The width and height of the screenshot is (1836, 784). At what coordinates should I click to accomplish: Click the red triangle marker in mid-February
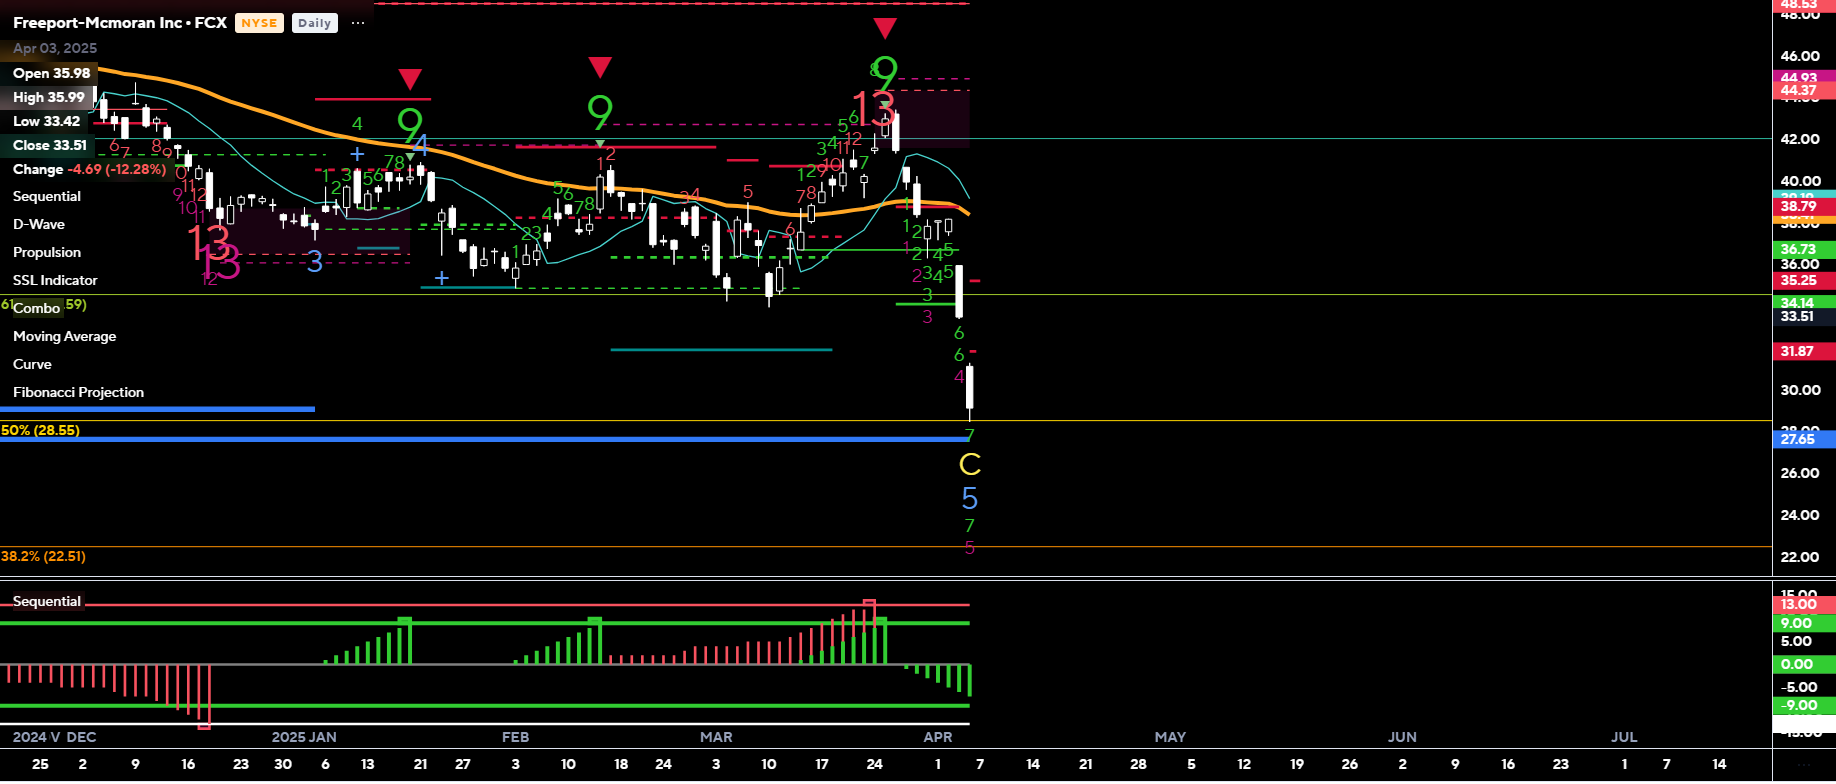point(600,67)
